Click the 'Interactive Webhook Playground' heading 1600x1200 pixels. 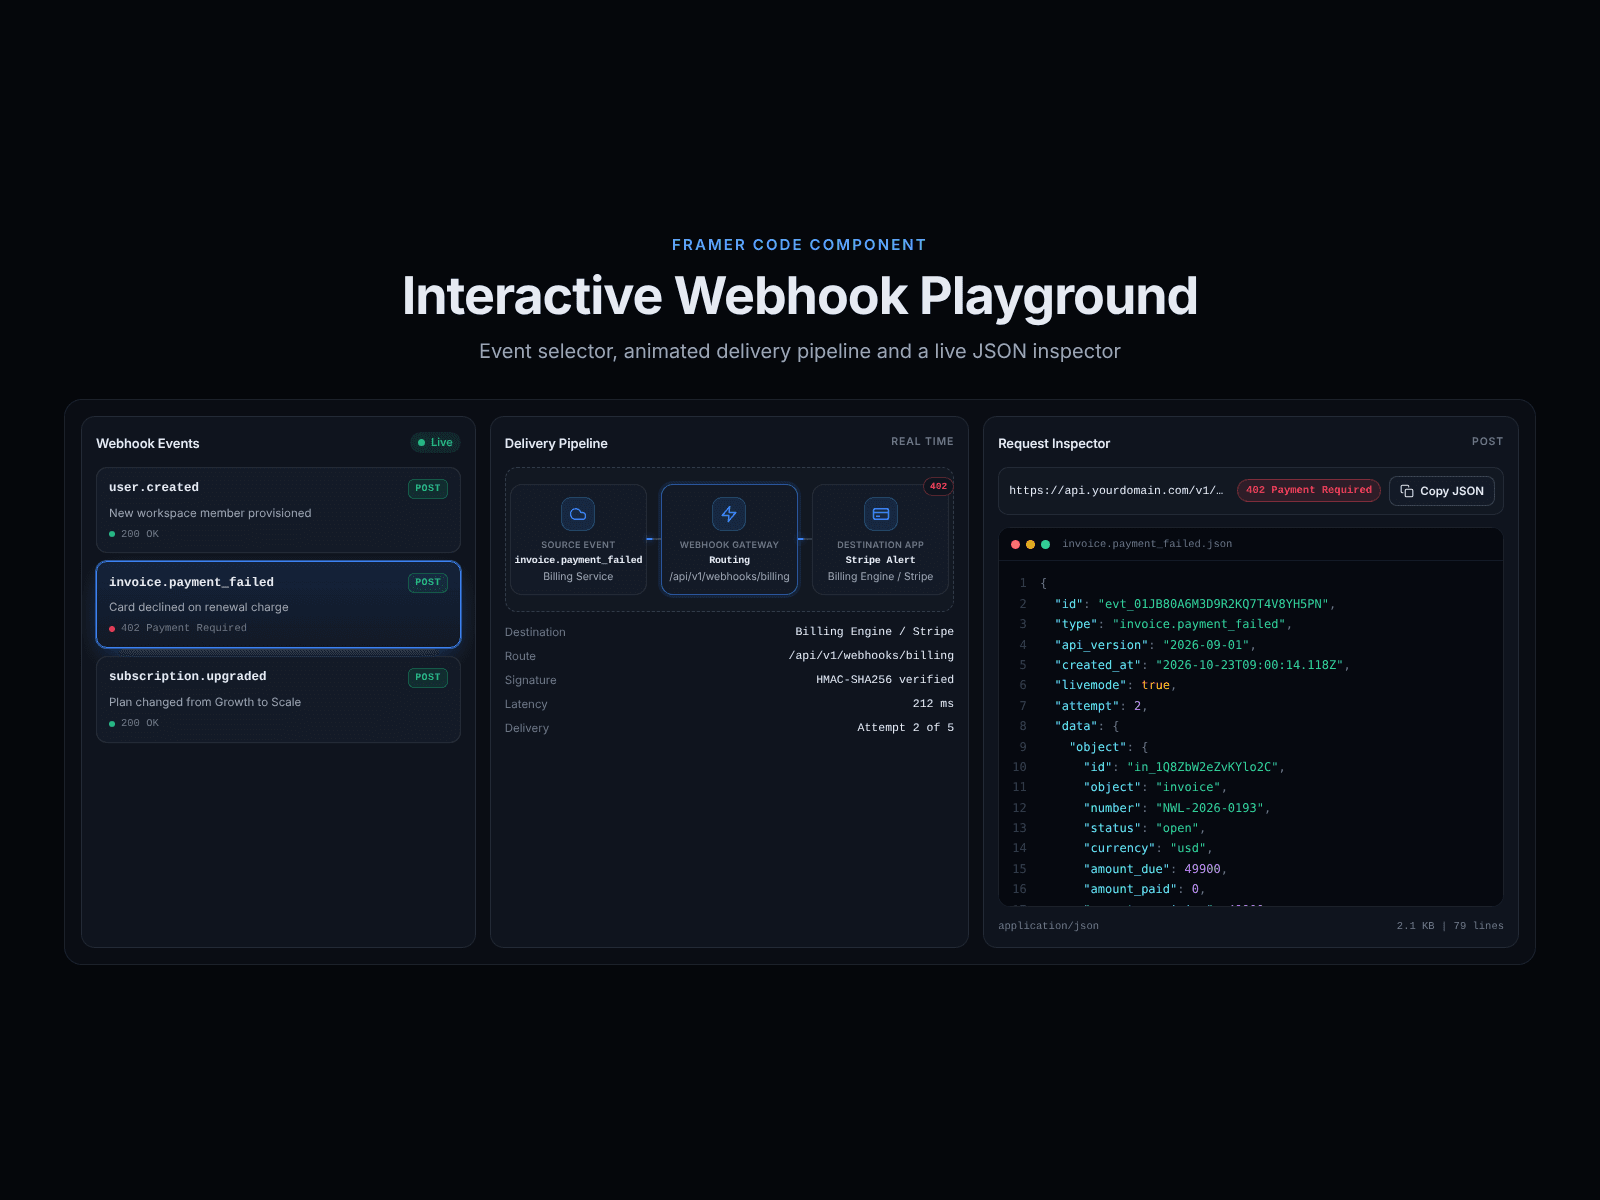coord(800,296)
